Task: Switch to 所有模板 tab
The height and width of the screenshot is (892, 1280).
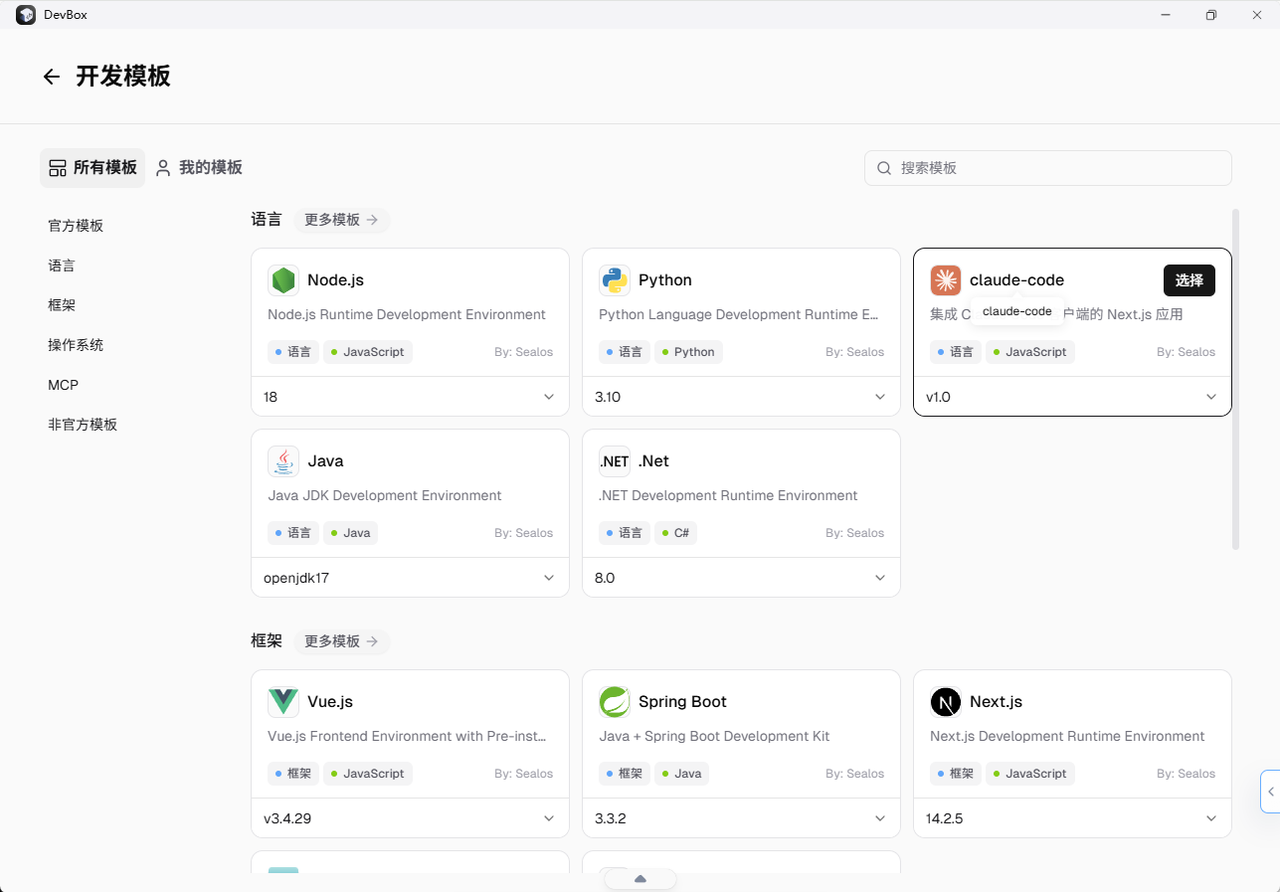Action: click(92, 168)
